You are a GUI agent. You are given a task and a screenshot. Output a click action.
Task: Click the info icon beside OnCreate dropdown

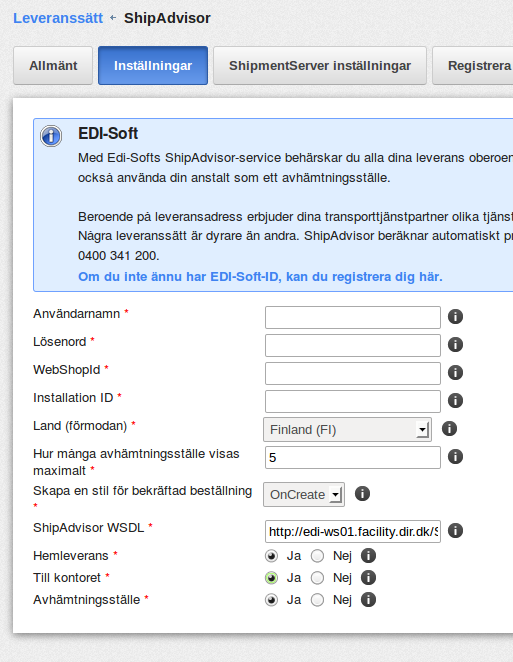click(362, 493)
